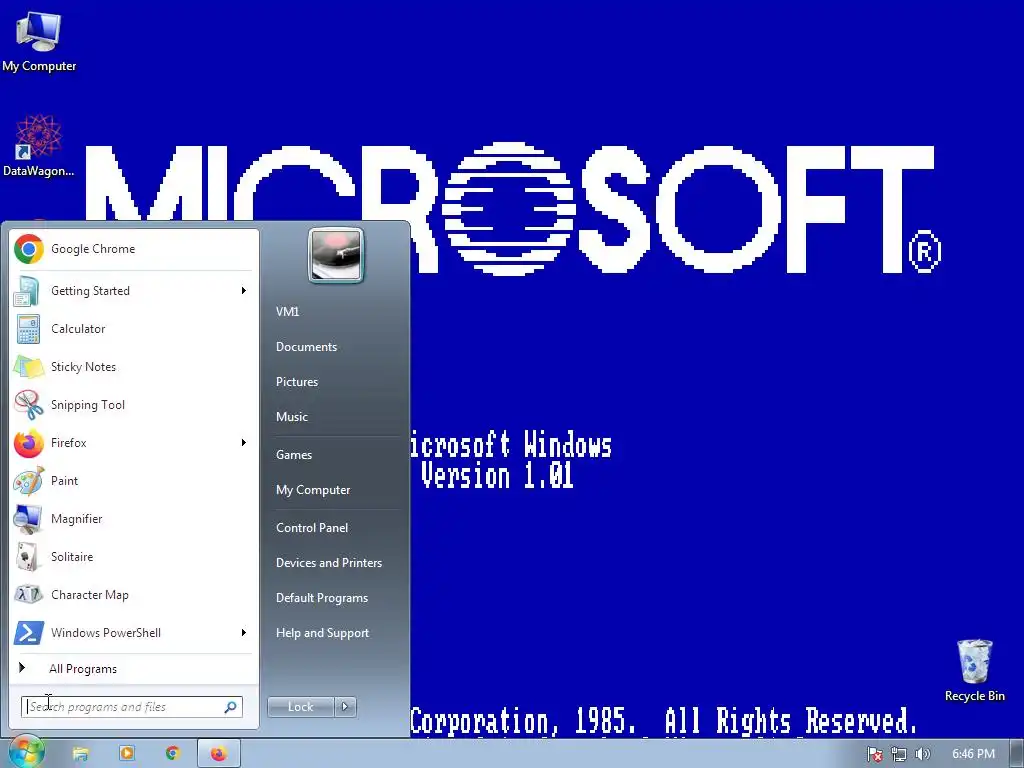Launch Calculator via its icon
The height and width of the screenshot is (768, 1024).
28,328
